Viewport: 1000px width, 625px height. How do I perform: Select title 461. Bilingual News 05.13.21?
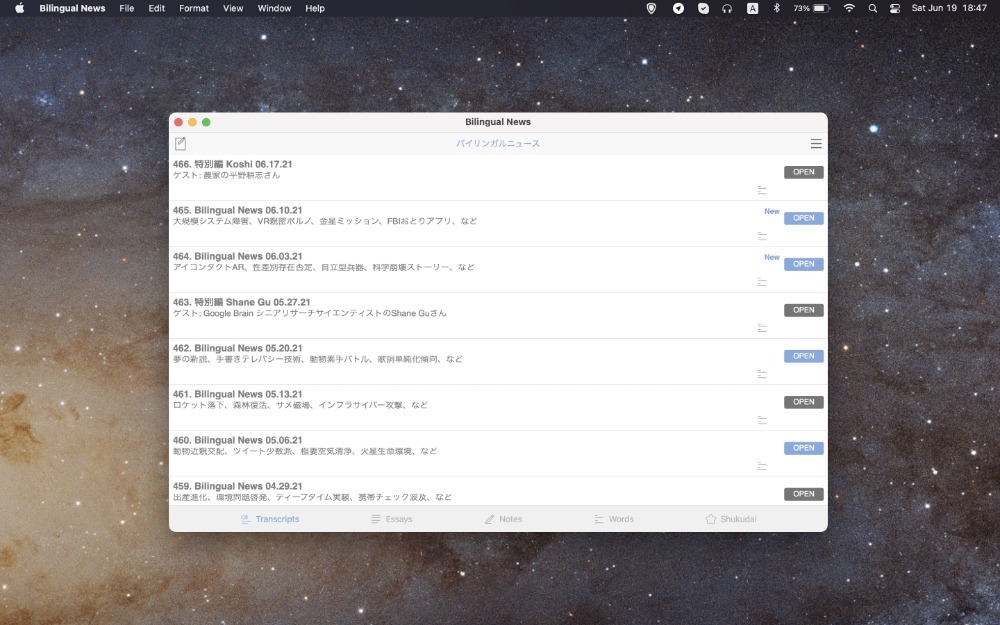coord(237,394)
